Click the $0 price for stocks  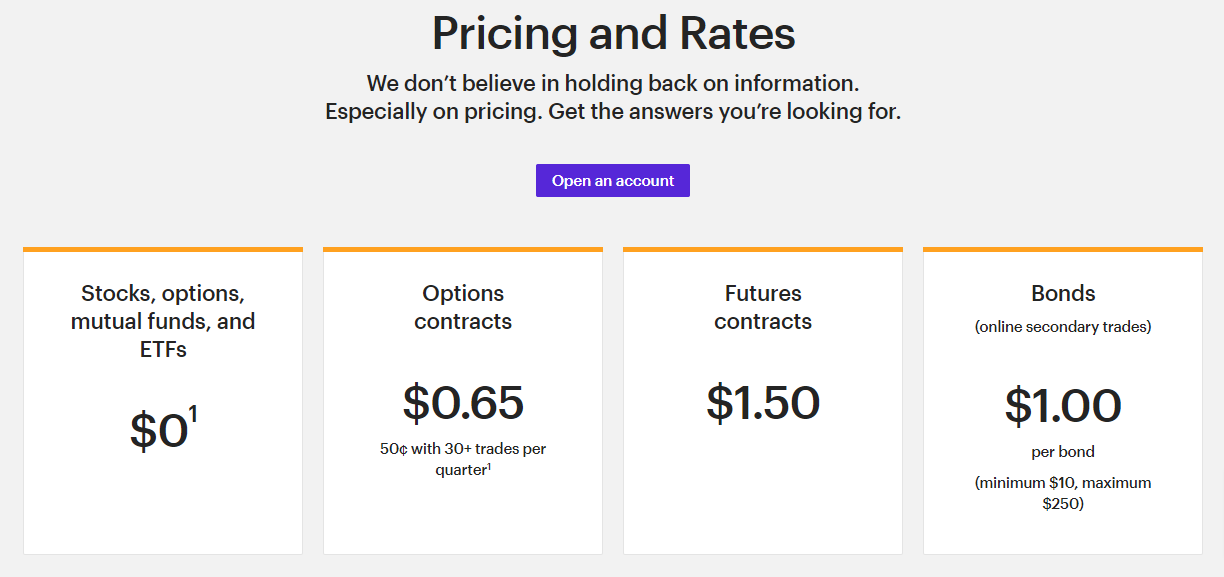[x=158, y=431]
